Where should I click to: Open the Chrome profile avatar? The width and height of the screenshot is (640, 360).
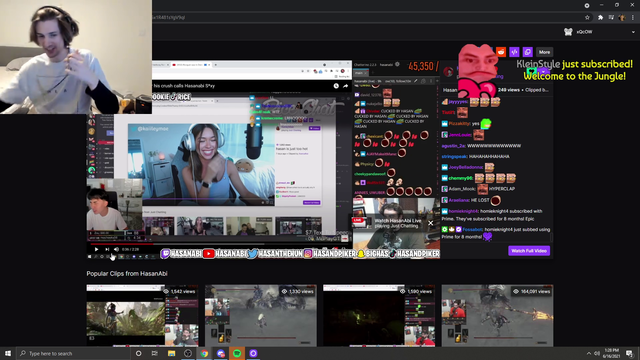pyautogui.click(x=622, y=18)
